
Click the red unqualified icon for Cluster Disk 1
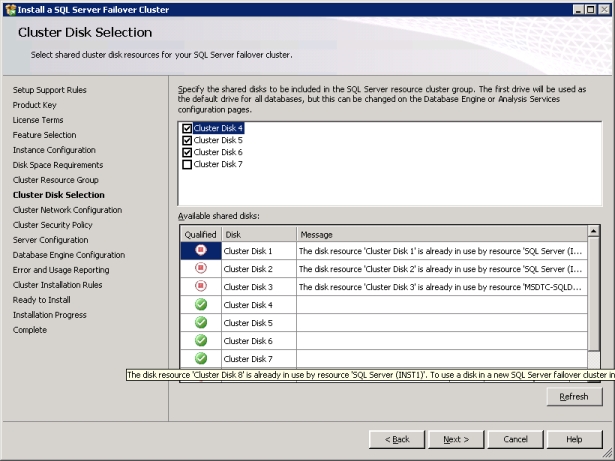201,250
